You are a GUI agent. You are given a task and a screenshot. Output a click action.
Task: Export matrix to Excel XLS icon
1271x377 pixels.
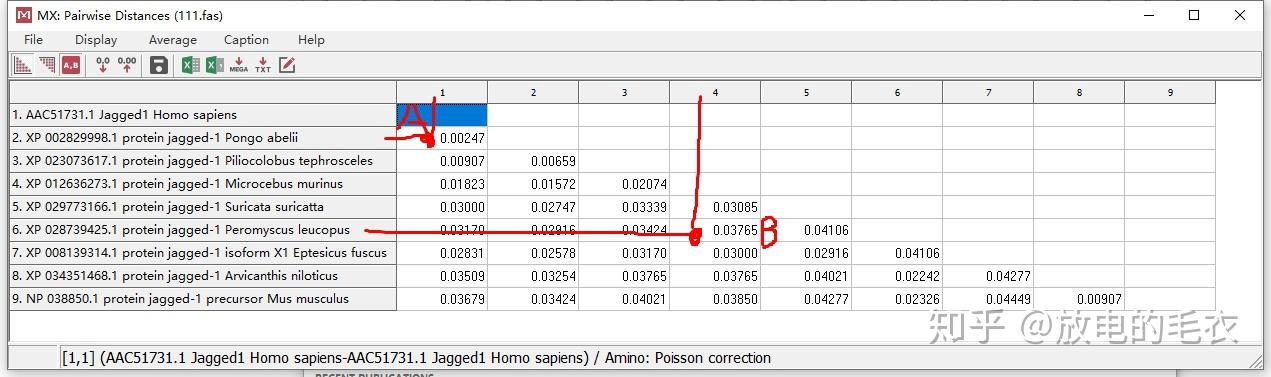pyautogui.click(x=190, y=65)
